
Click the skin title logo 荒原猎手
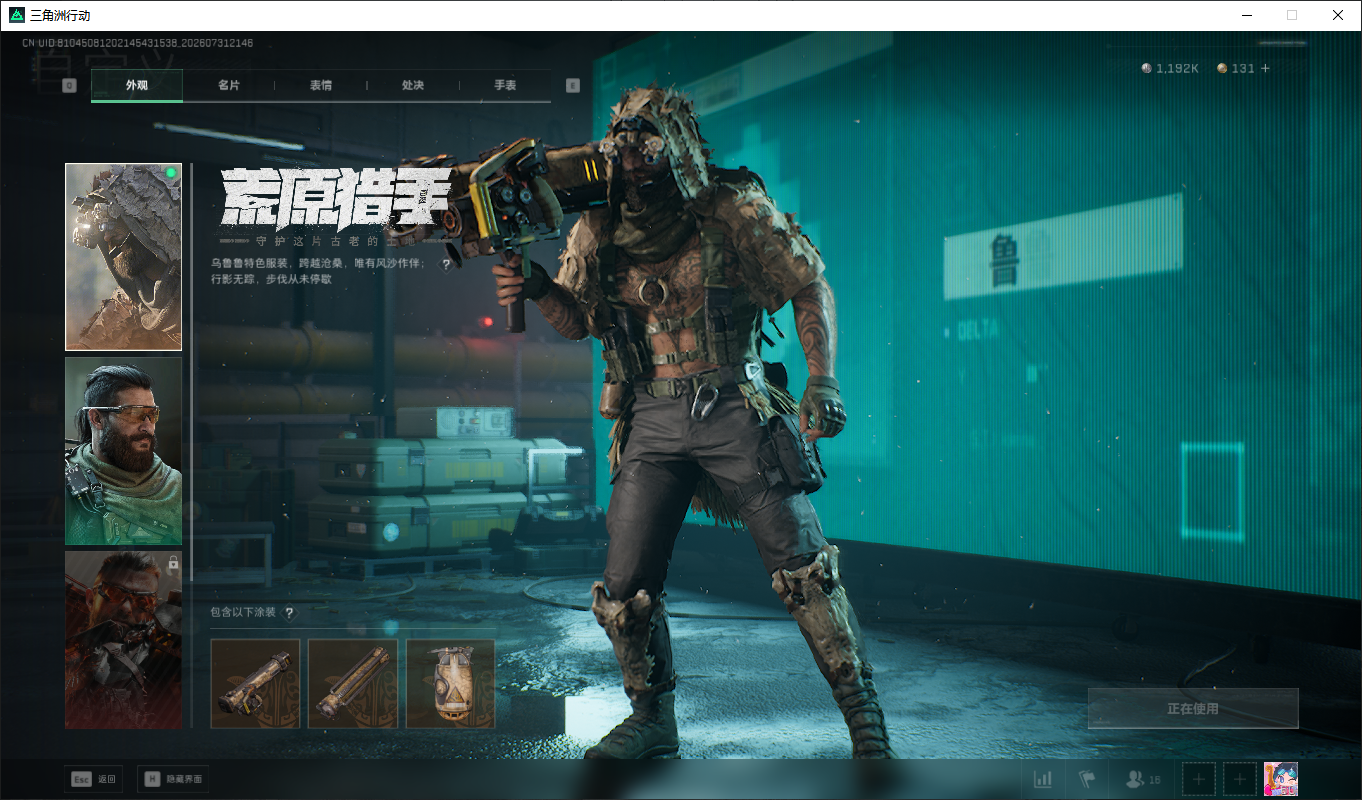click(335, 197)
